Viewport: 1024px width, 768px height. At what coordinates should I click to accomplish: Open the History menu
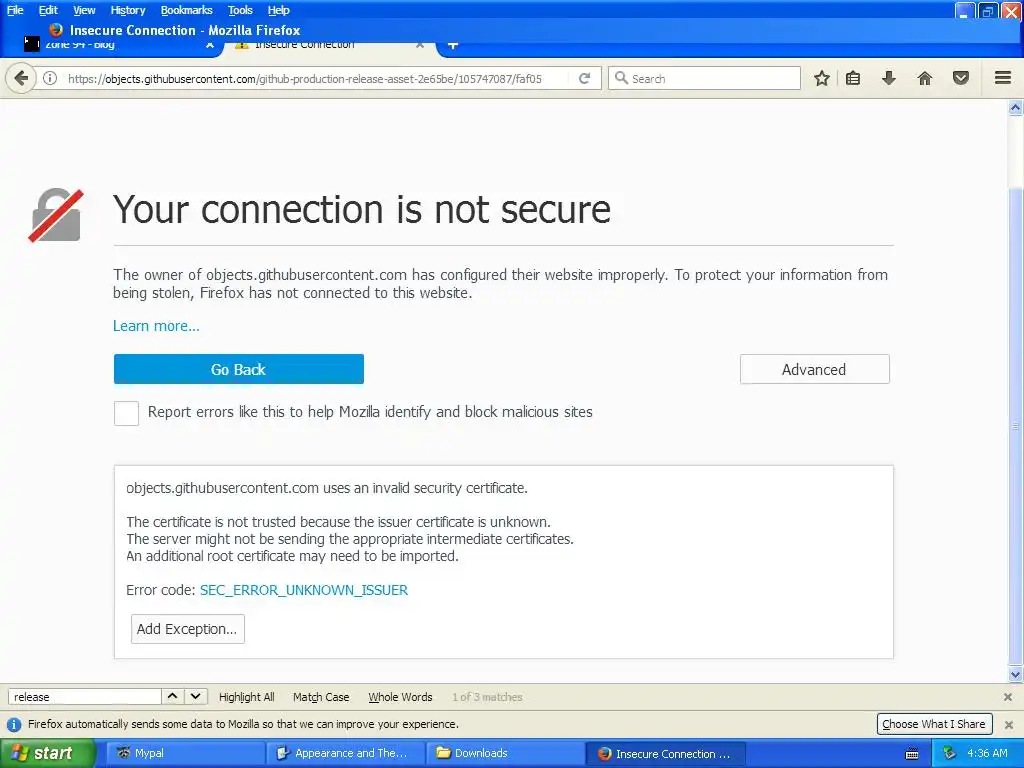(128, 10)
